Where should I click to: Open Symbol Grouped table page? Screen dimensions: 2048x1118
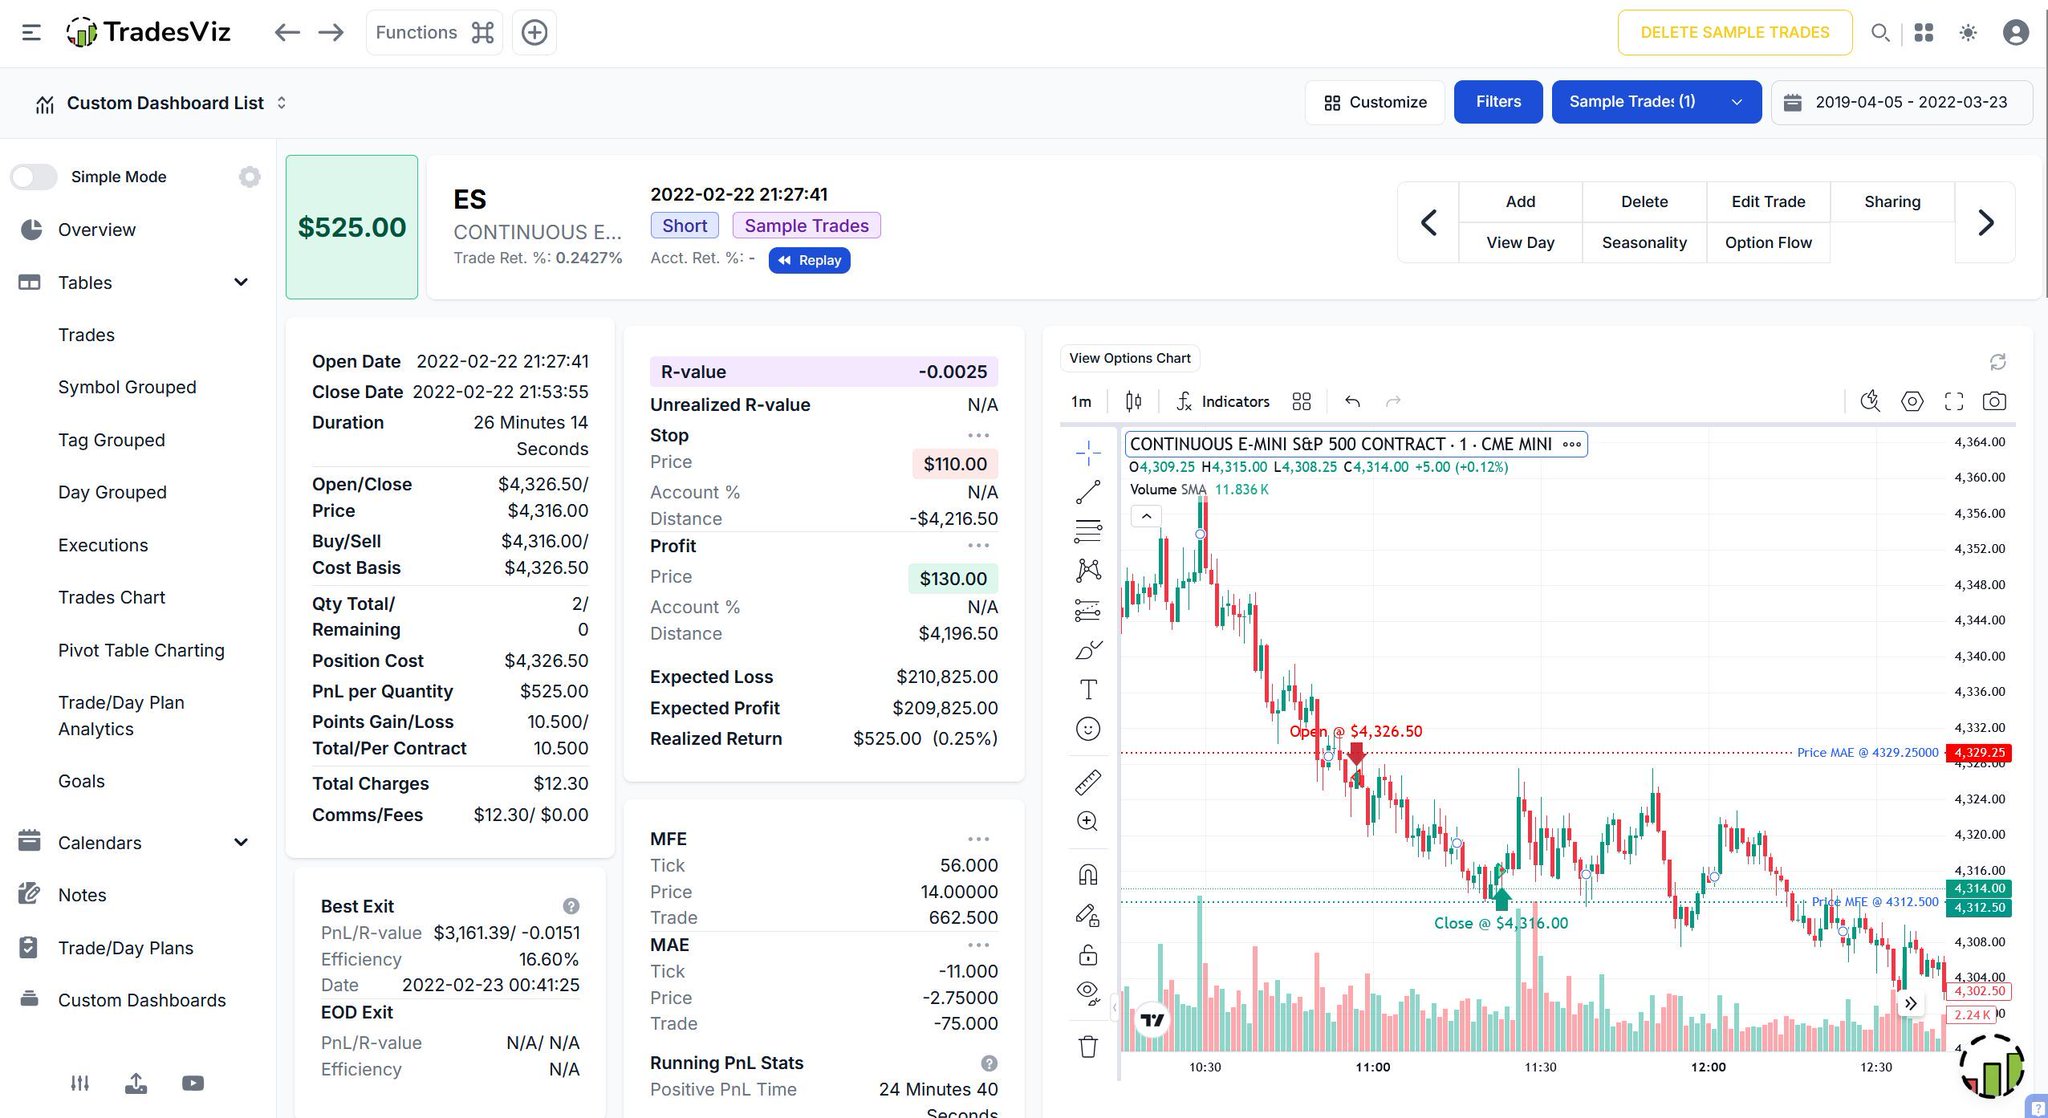[x=127, y=387]
